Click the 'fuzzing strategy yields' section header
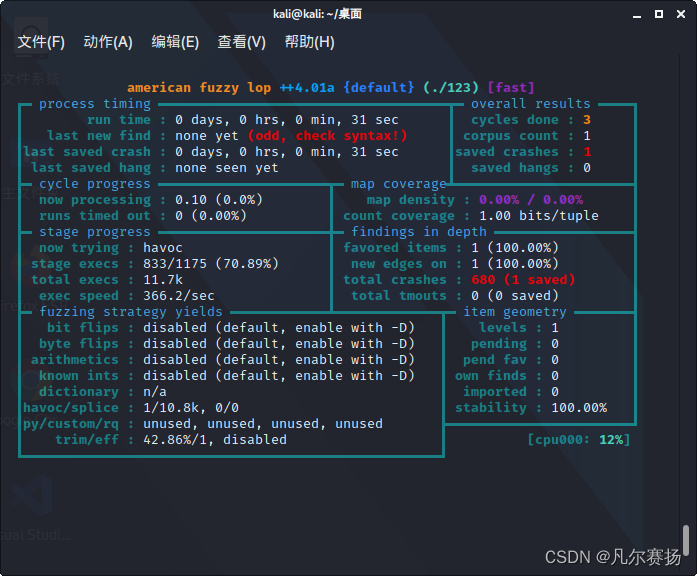 131,312
